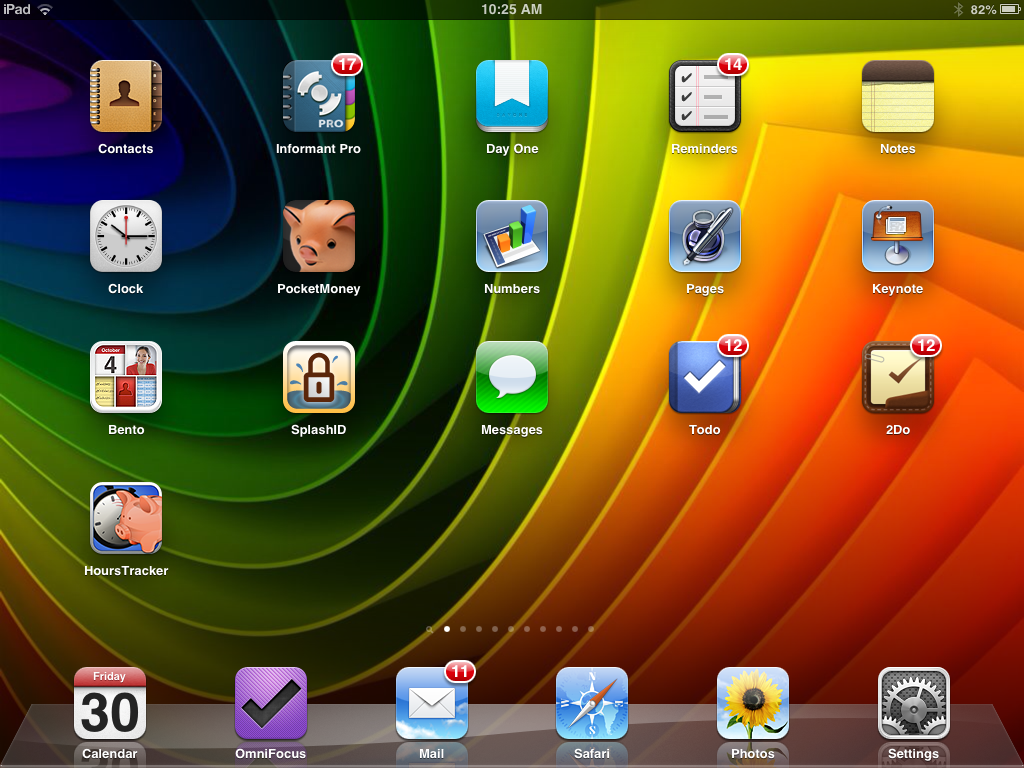Viewport: 1024px width, 768px height.
Task: Open the Contacts app
Action: click(x=125, y=96)
